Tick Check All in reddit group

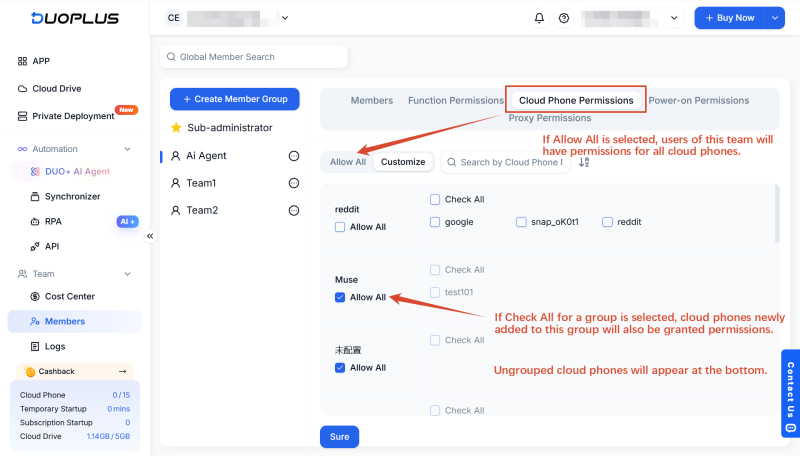435,199
